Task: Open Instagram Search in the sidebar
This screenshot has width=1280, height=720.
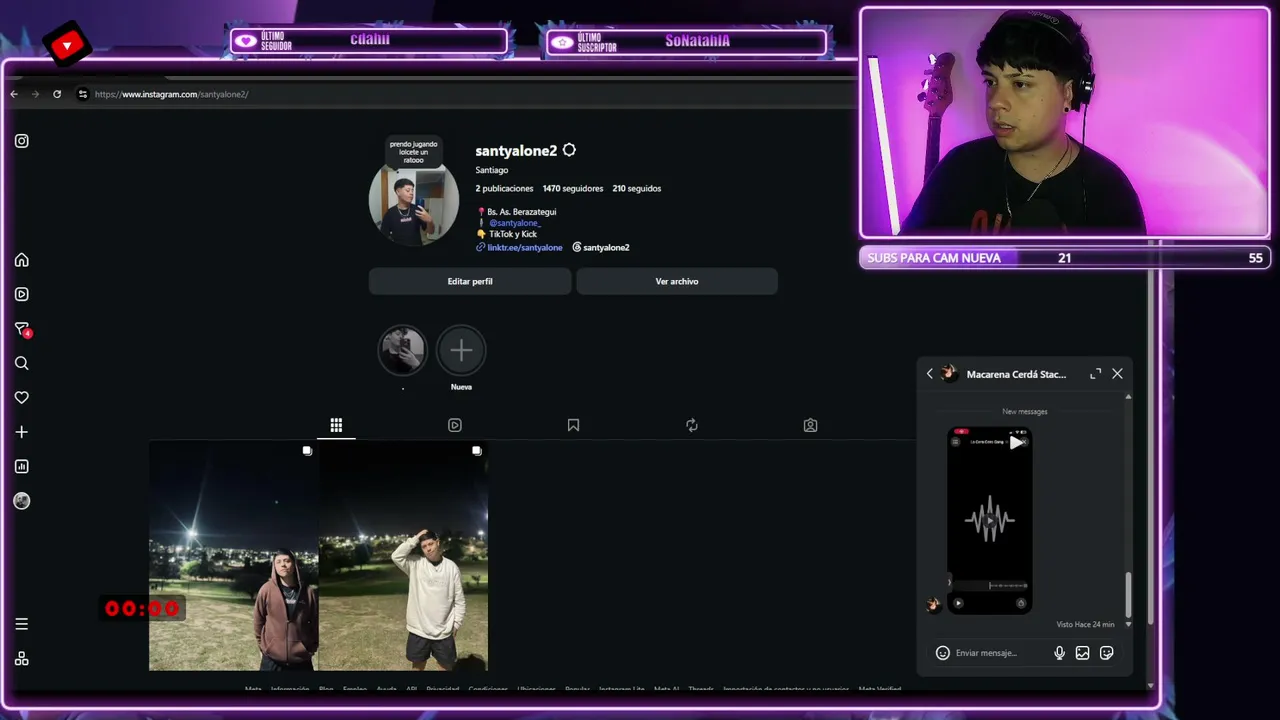Action: tap(21, 363)
